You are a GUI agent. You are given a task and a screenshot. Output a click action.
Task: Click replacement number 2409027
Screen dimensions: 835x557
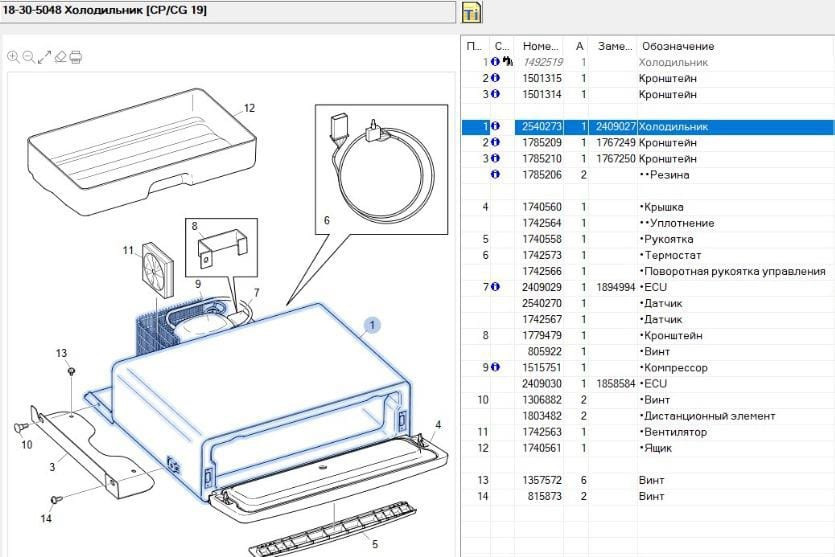615,127
